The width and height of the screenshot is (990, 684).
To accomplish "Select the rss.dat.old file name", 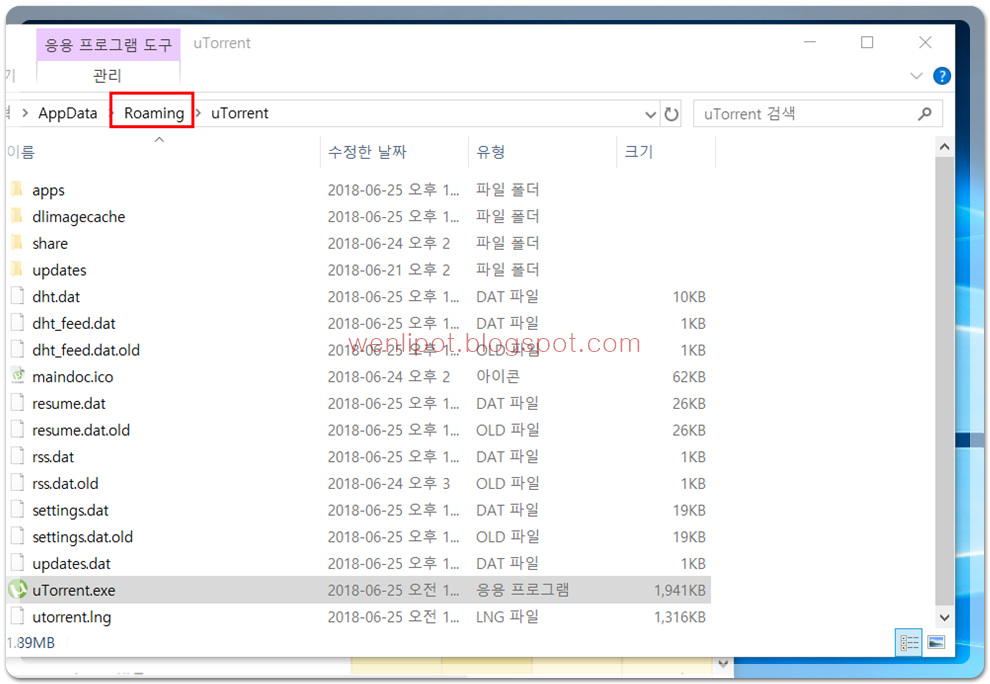I will 65,484.
